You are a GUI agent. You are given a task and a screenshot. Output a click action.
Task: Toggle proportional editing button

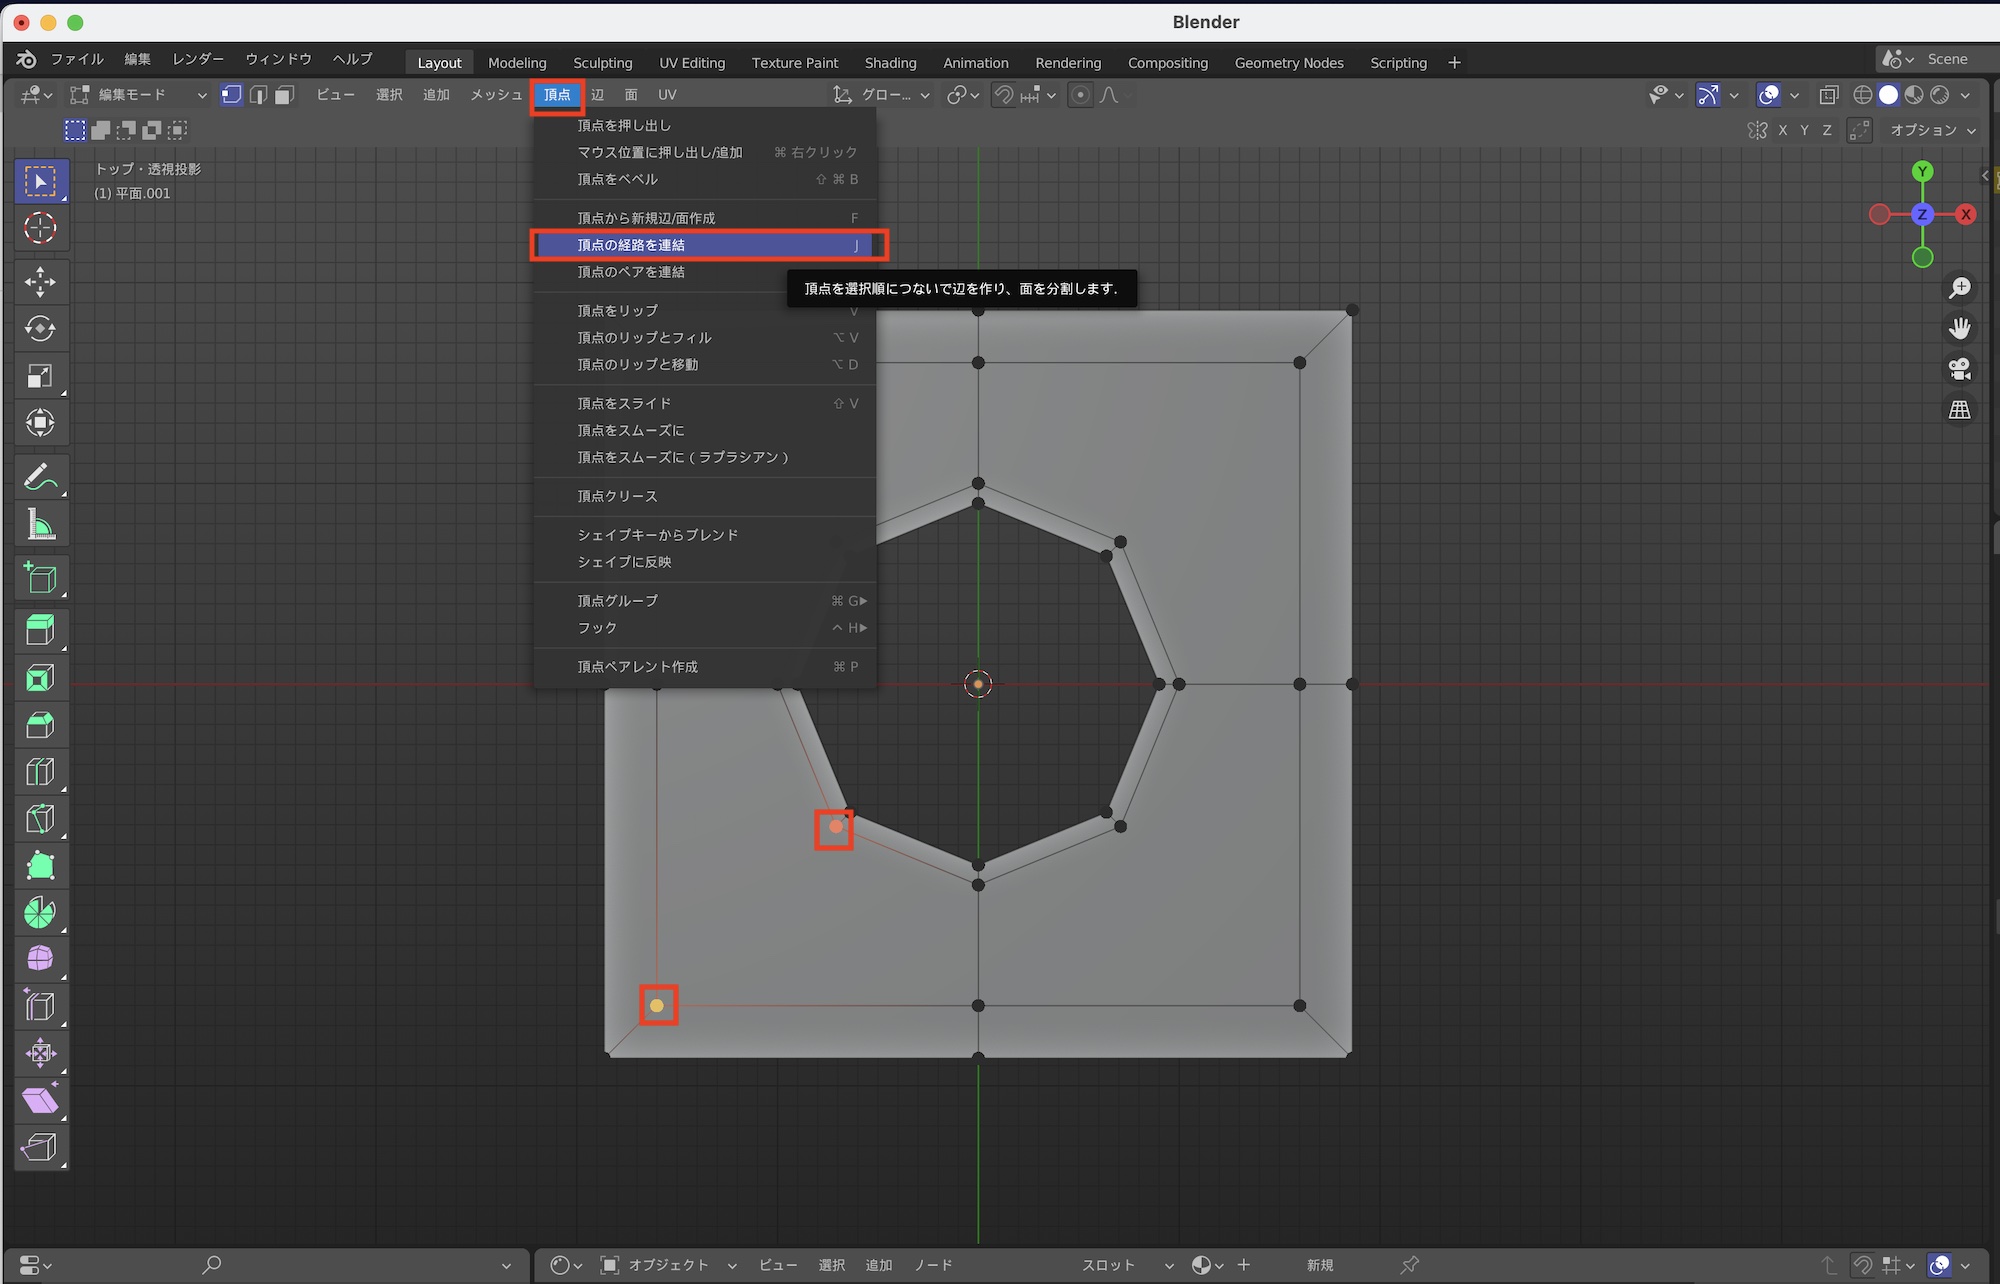click(1080, 95)
